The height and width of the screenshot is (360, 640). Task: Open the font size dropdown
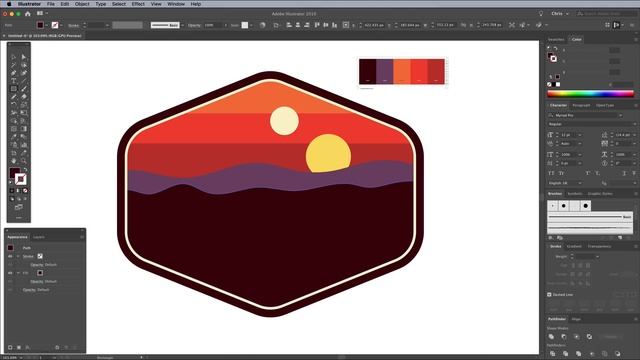click(x=580, y=135)
